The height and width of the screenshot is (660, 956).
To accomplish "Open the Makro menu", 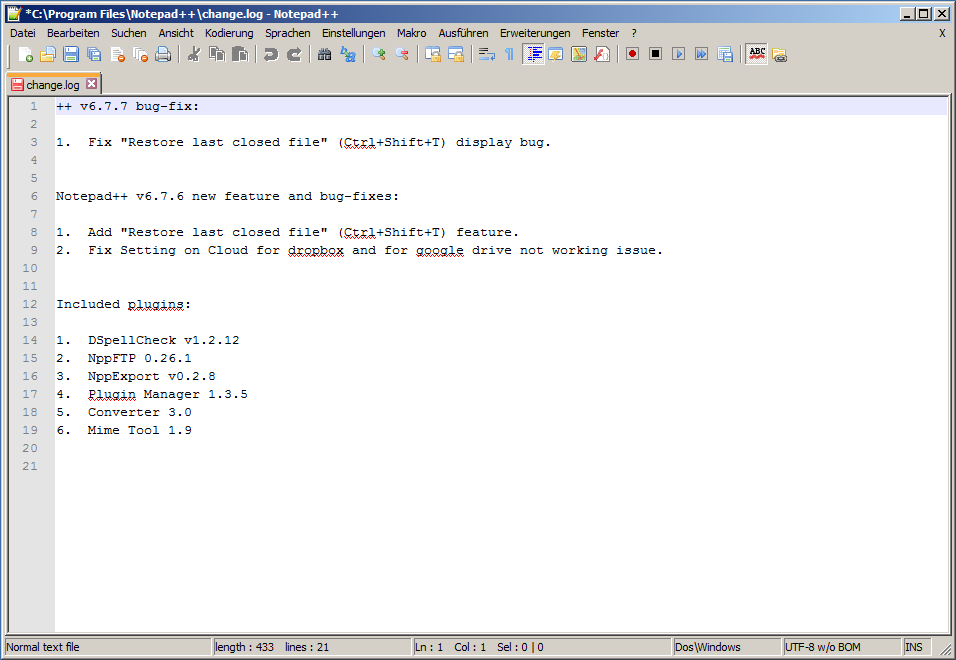I will 411,33.
